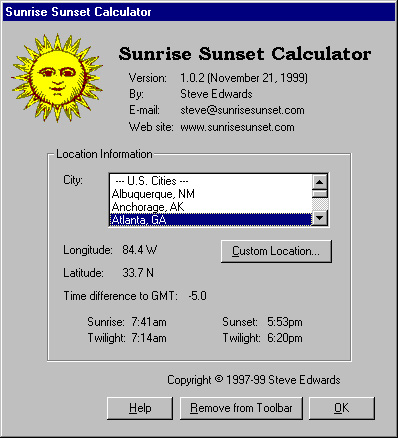Click the sunset time 5:53pm
Image resolution: width=398 pixels, height=438 pixels.
point(285,322)
